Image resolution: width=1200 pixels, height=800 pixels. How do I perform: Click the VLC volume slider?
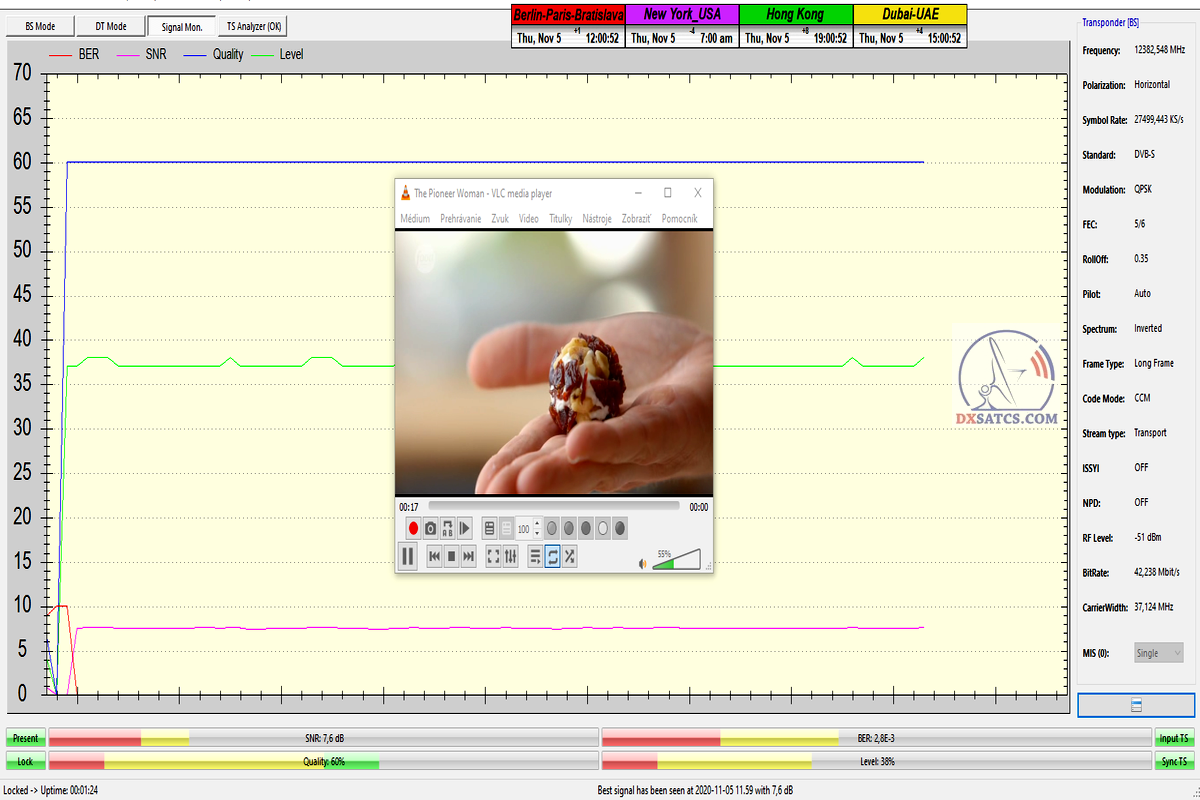tap(678, 561)
